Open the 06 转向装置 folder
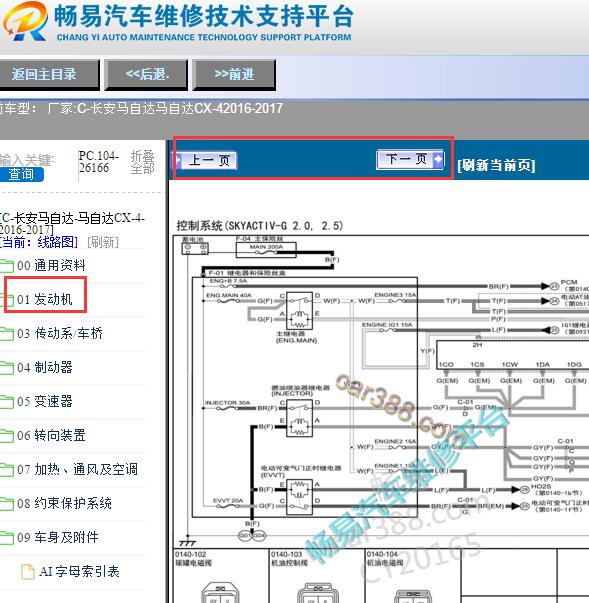 (x=51, y=435)
